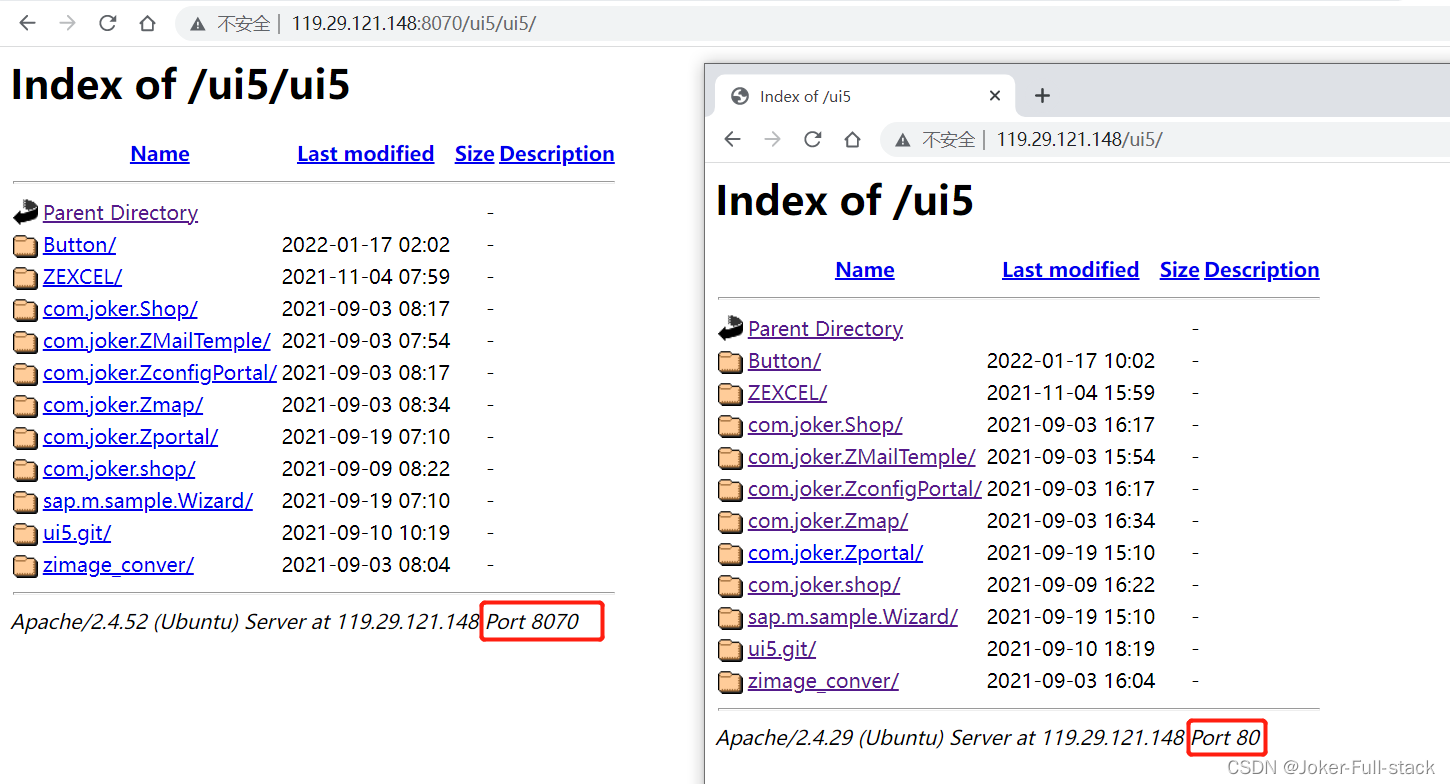Open Parent Directory in left listing

coord(120,213)
